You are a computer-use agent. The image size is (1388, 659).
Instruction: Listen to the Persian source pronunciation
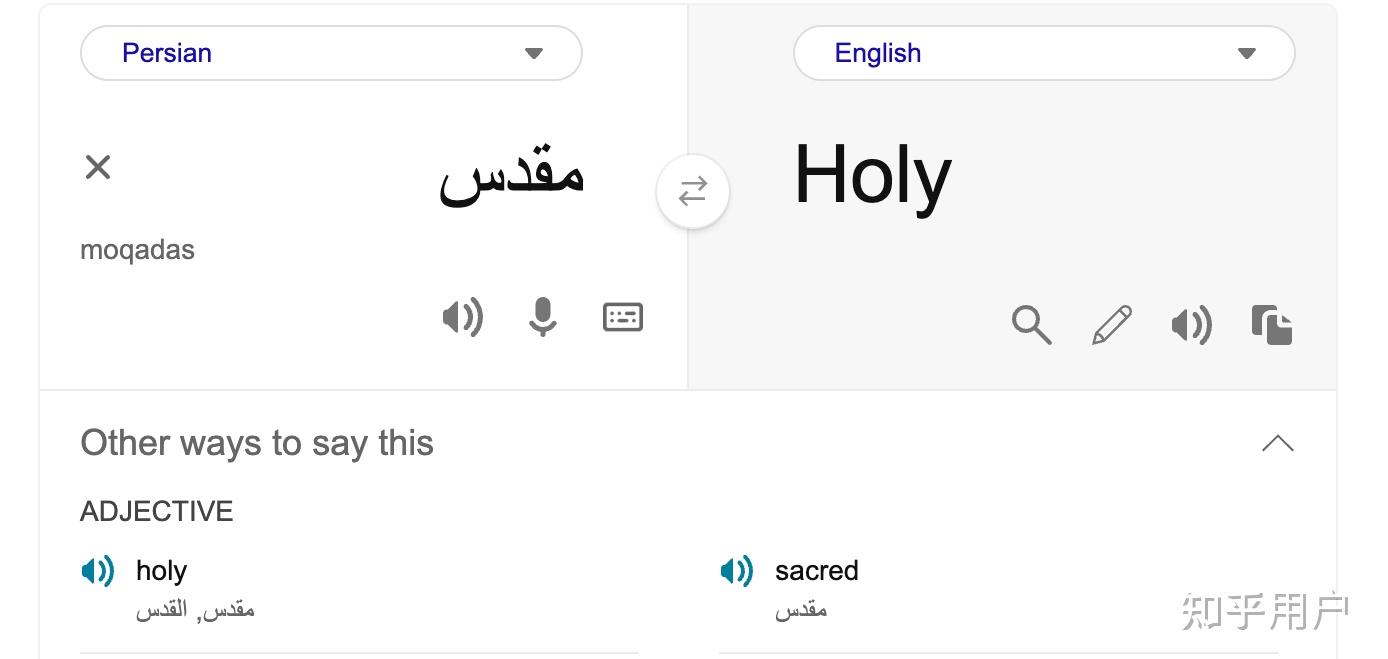462,318
